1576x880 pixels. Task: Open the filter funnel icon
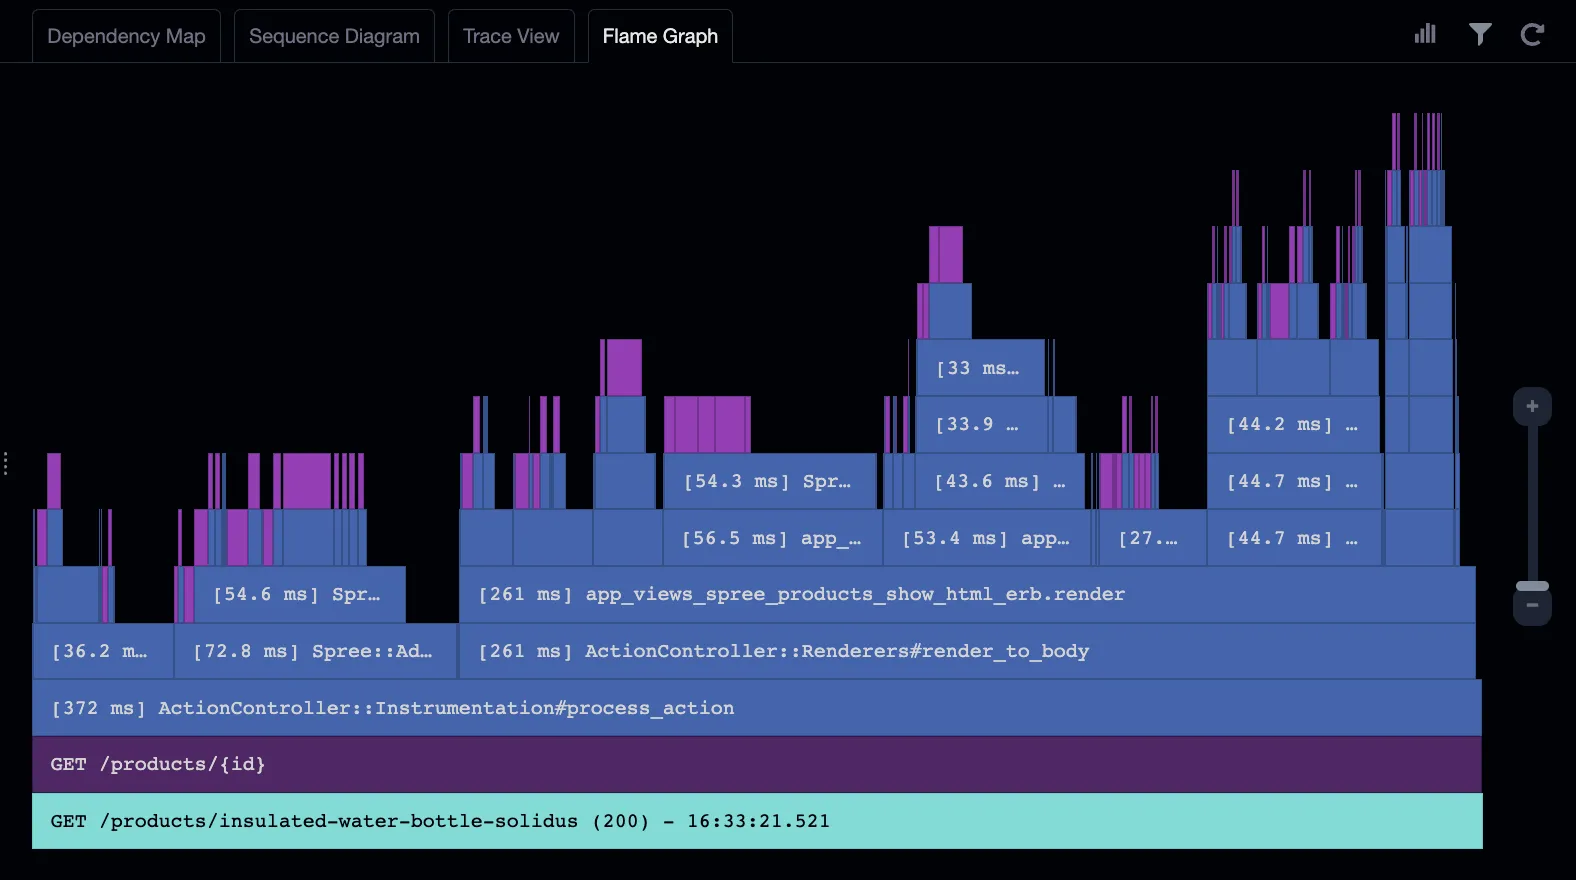pos(1480,35)
